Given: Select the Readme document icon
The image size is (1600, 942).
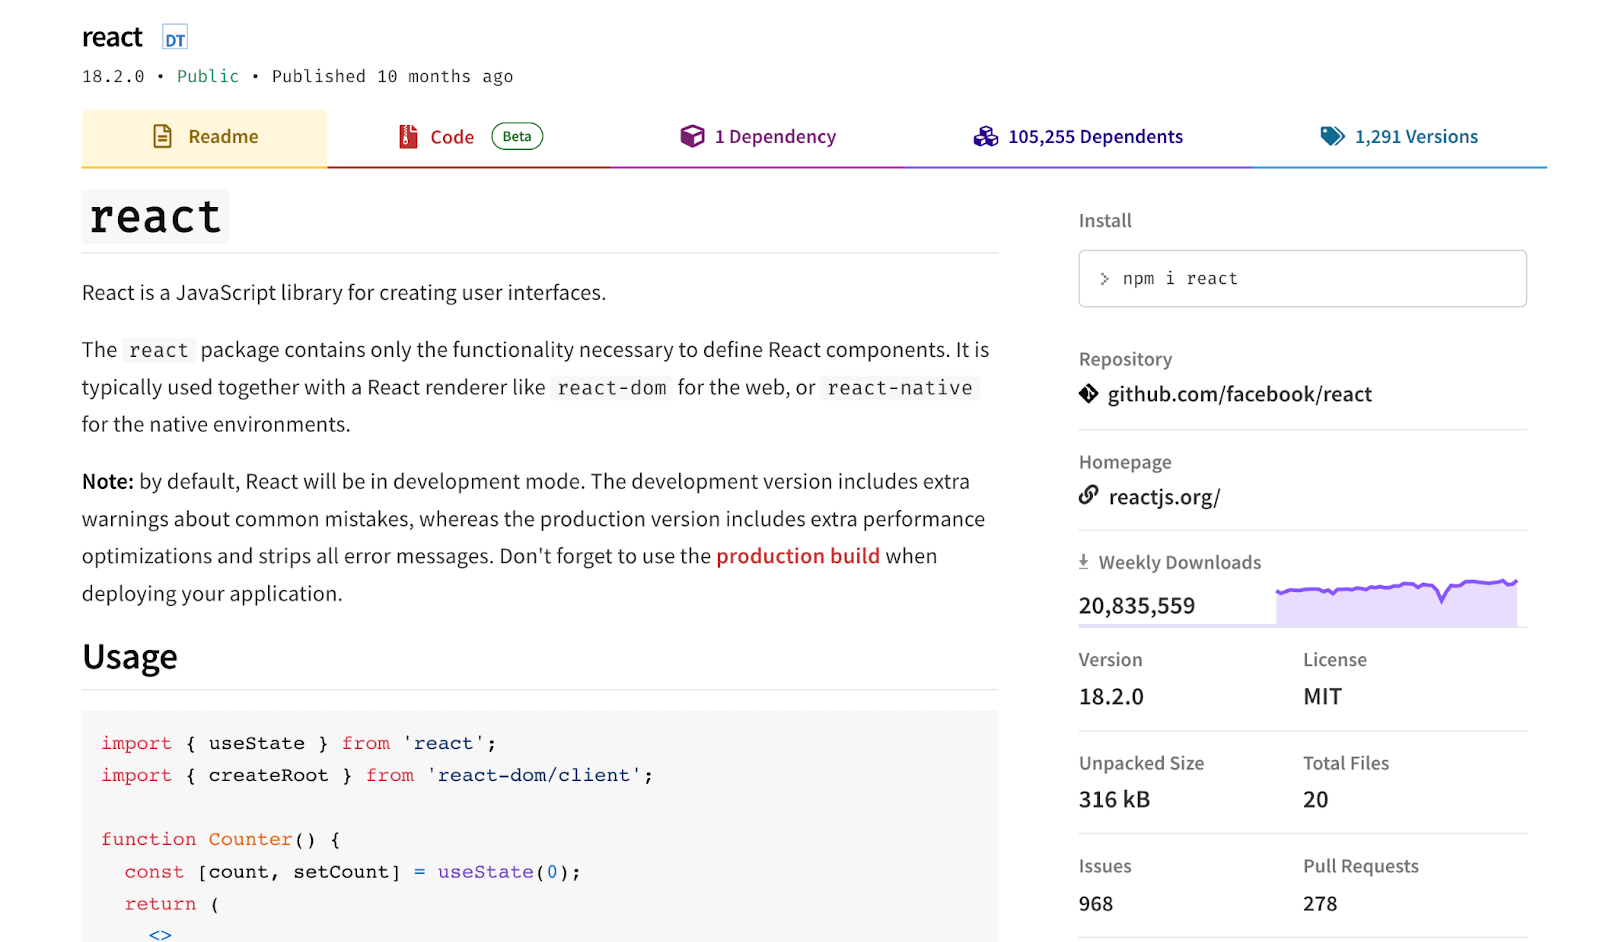Looking at the screenshot, I should click(160, 136).
